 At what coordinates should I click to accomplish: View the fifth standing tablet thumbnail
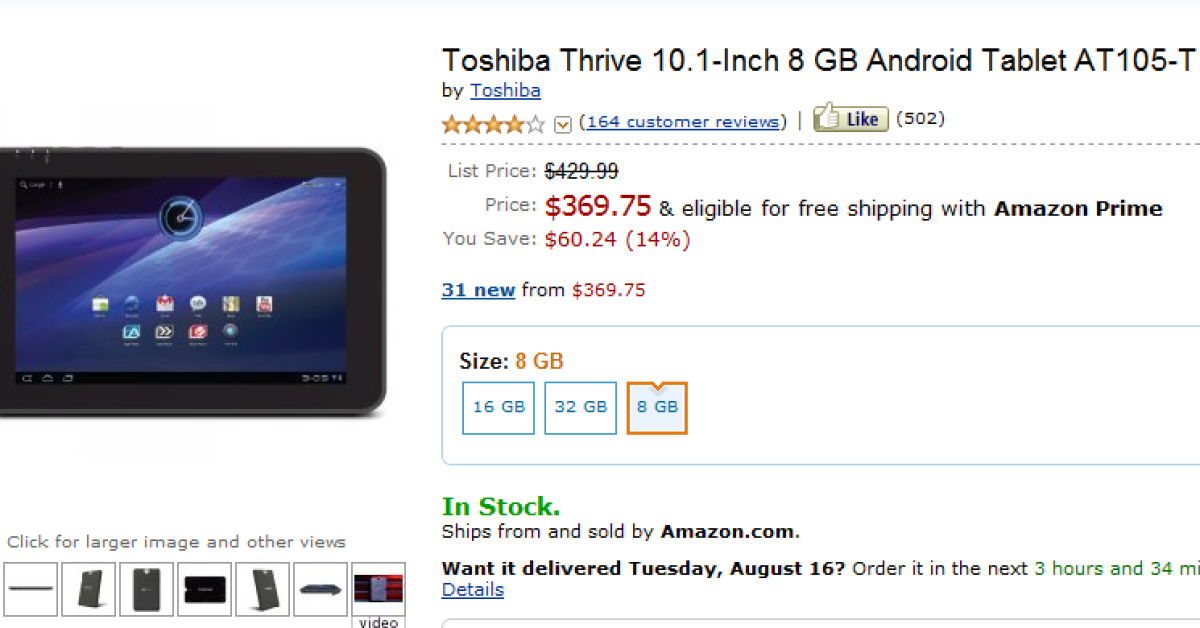(263, 589)
